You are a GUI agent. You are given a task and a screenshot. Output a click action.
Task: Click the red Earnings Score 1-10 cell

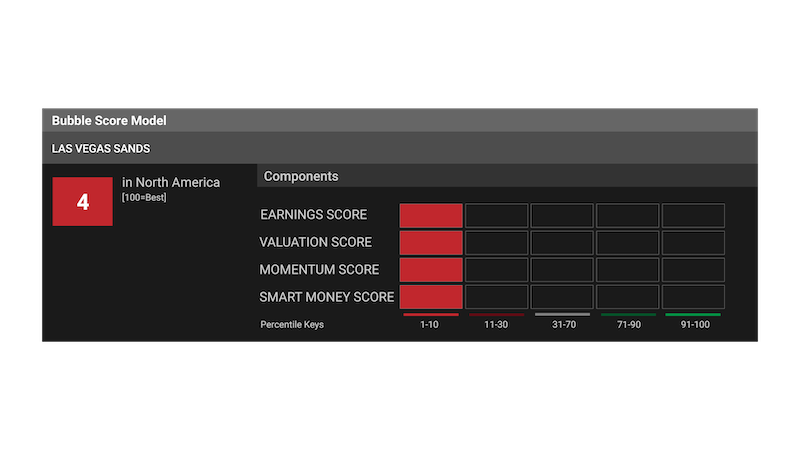[431, 215]
